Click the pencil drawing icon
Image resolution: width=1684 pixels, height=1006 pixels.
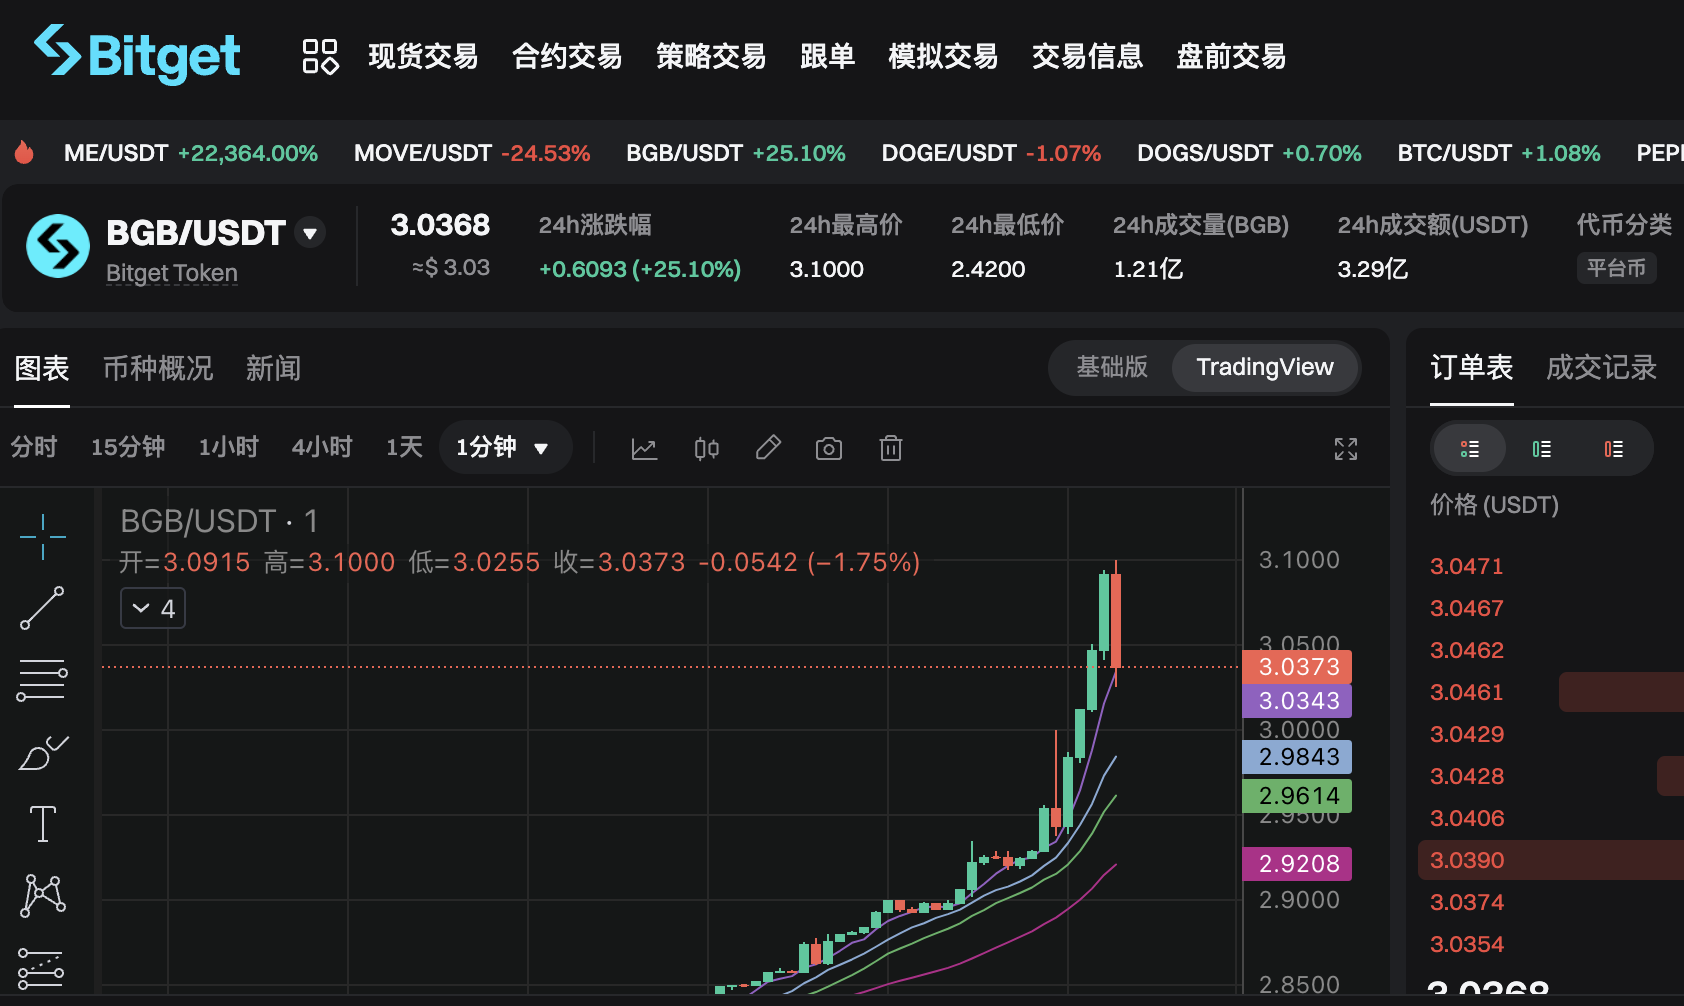(x=768, y=448)
